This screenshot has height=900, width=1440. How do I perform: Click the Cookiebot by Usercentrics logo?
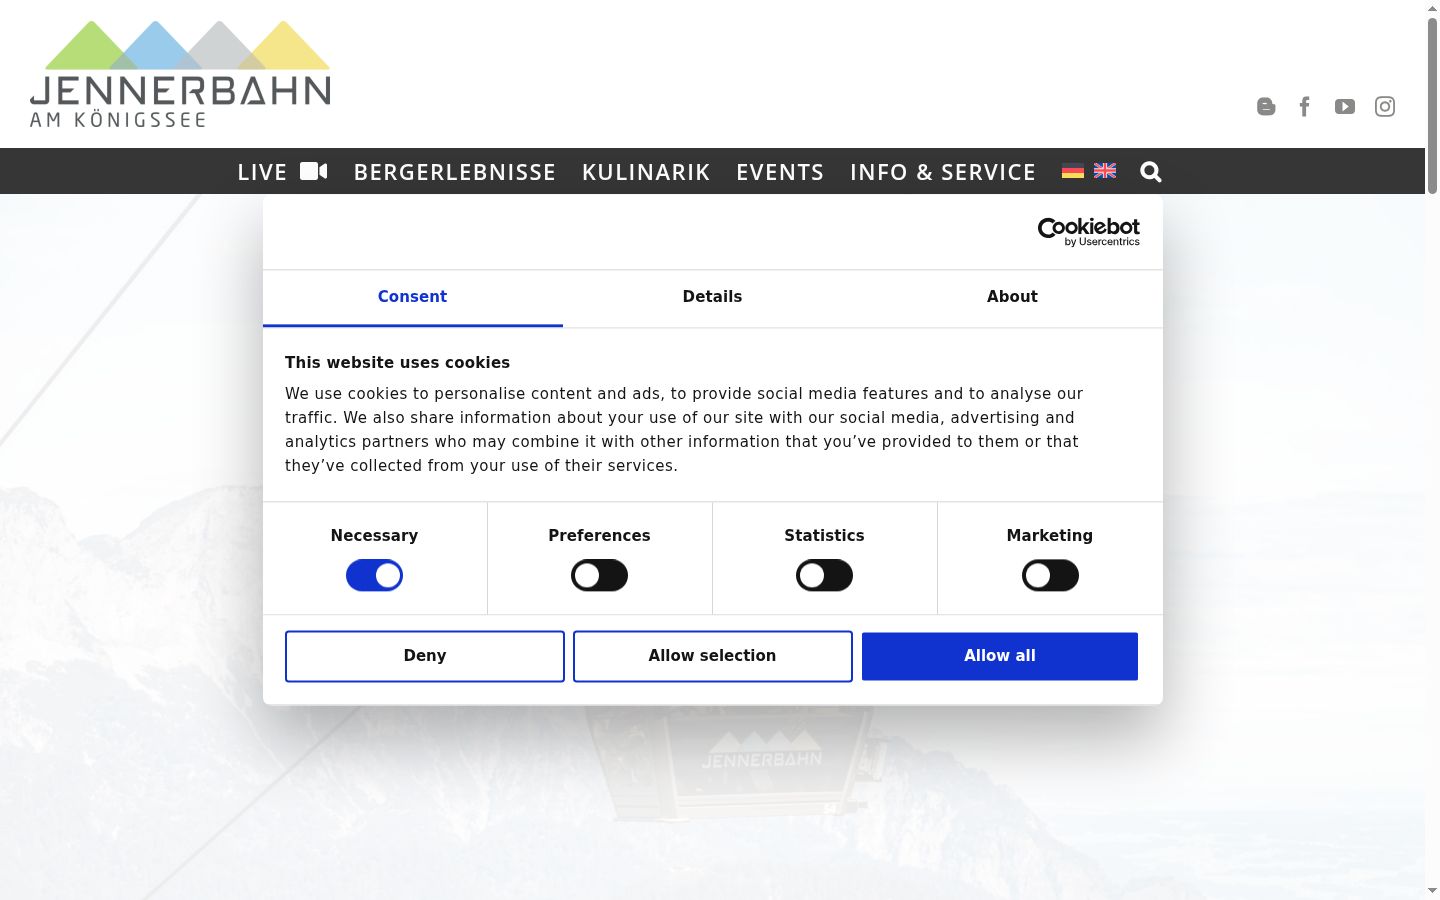(x=1089, y=232)
